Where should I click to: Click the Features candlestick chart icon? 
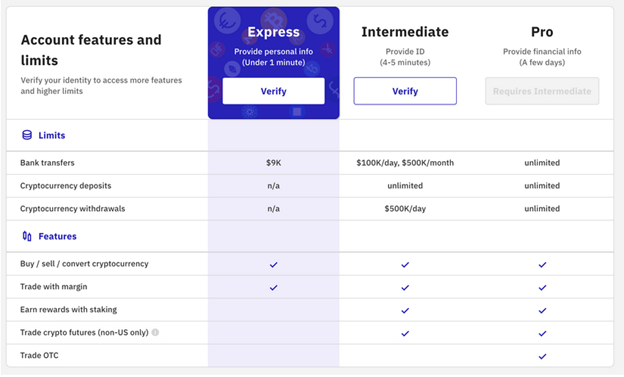[27, 236]
